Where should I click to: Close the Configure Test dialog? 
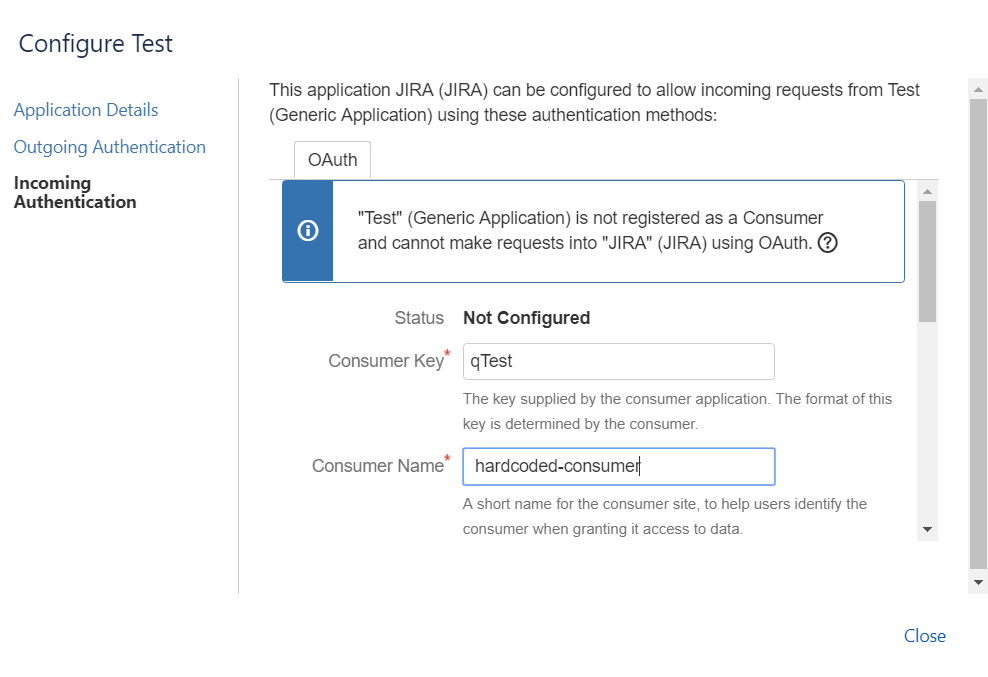(924, 636)
